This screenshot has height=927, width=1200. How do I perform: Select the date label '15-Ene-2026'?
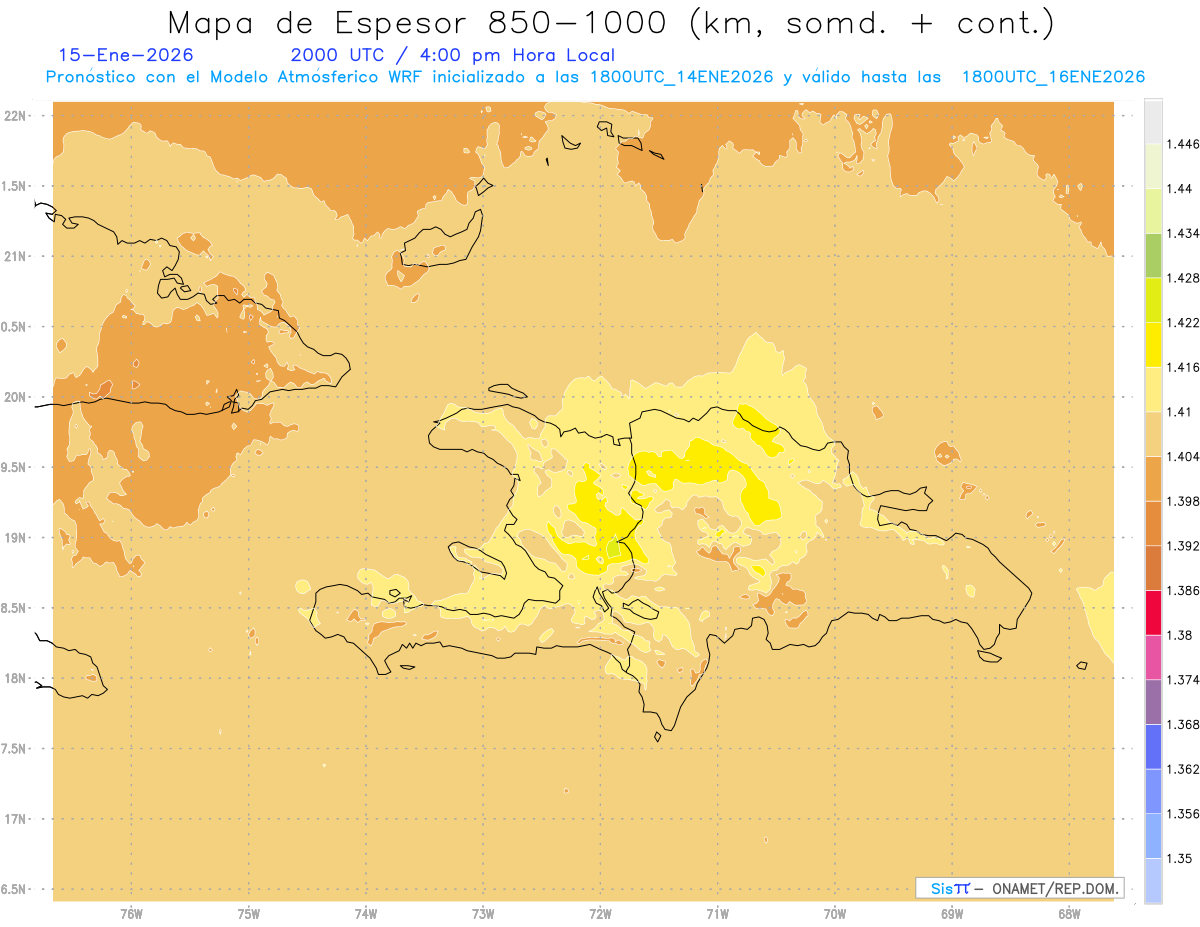(126, 55)
